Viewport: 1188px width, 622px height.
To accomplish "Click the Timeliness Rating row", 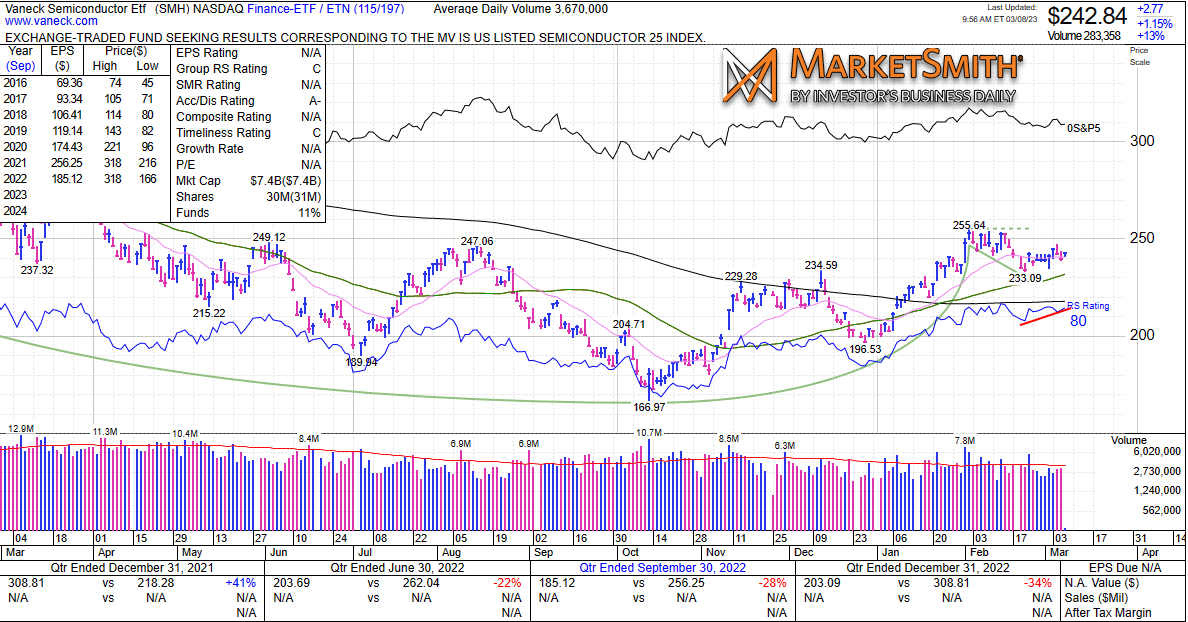I will (x=249, y=132).
